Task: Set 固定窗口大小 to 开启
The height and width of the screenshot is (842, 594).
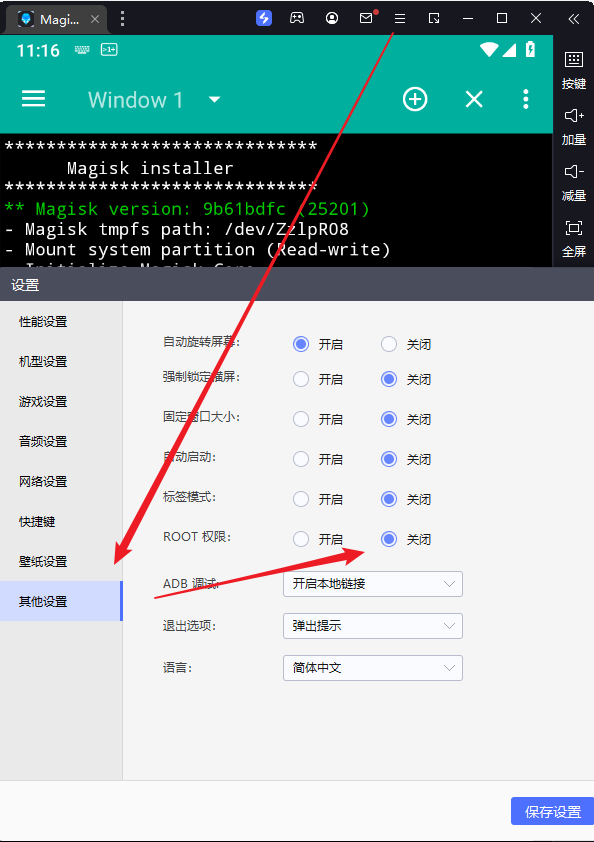Action: point(301,419)
